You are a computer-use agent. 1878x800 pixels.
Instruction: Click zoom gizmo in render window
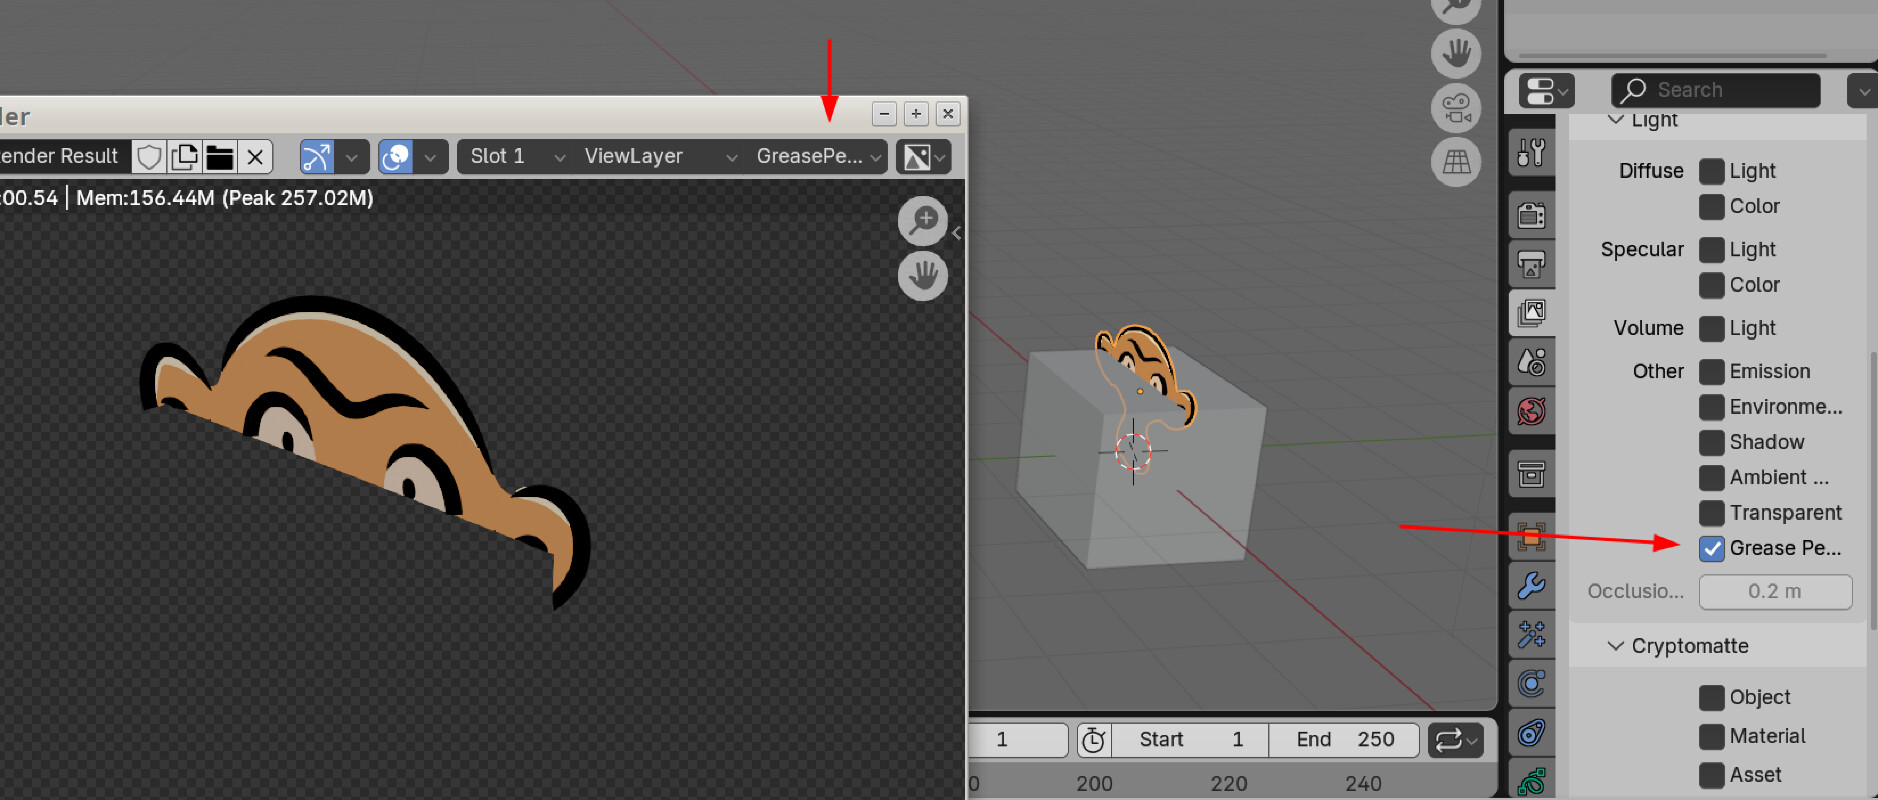(923, 221)
